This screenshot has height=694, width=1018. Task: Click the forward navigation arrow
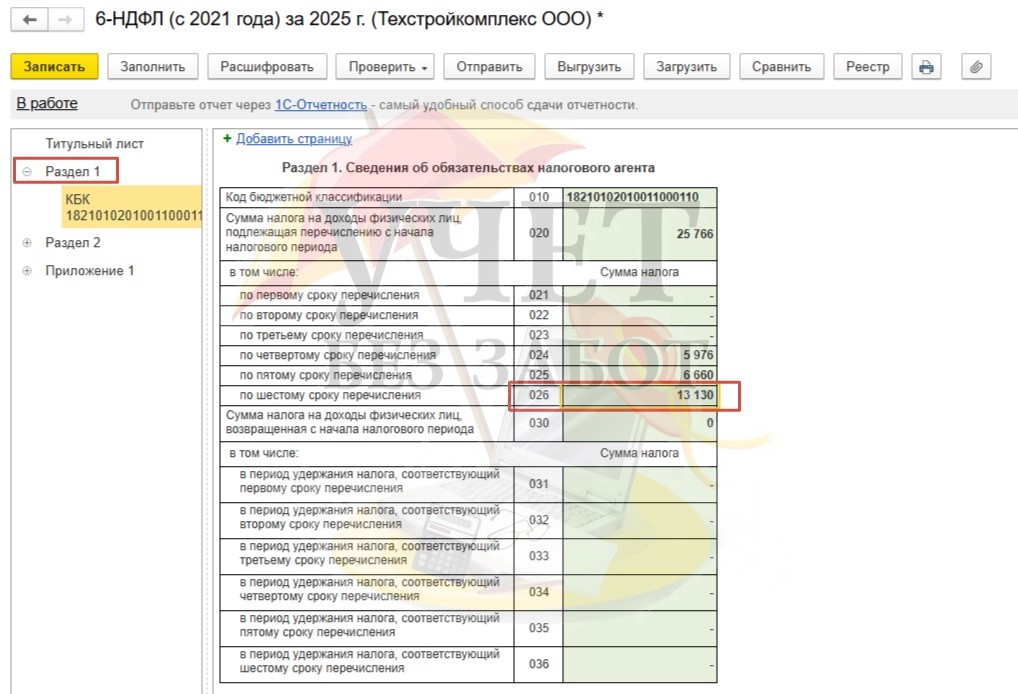point(64,20)
